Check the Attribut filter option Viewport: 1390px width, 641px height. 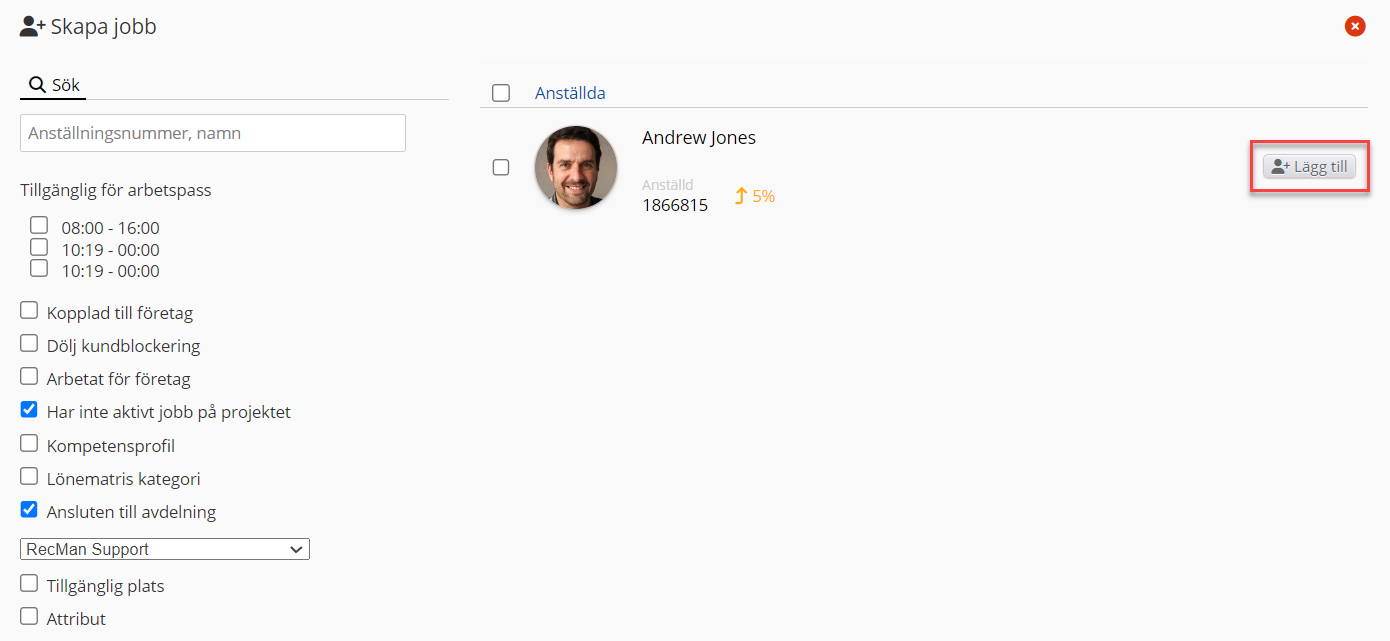30,617
